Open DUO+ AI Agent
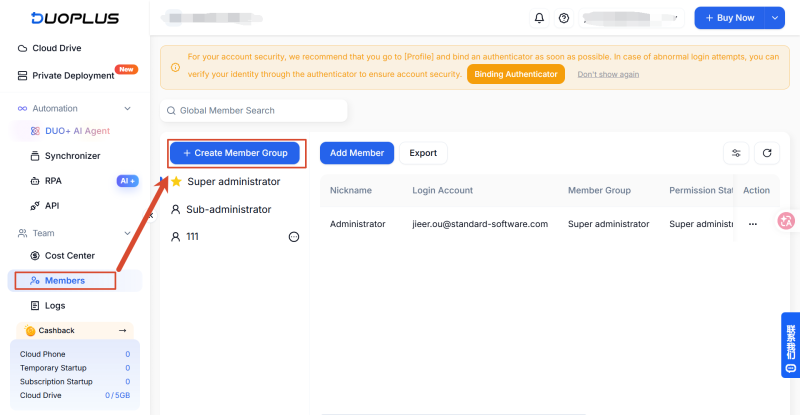This screenshot has height=415, width=800. [x=70, y=131]
